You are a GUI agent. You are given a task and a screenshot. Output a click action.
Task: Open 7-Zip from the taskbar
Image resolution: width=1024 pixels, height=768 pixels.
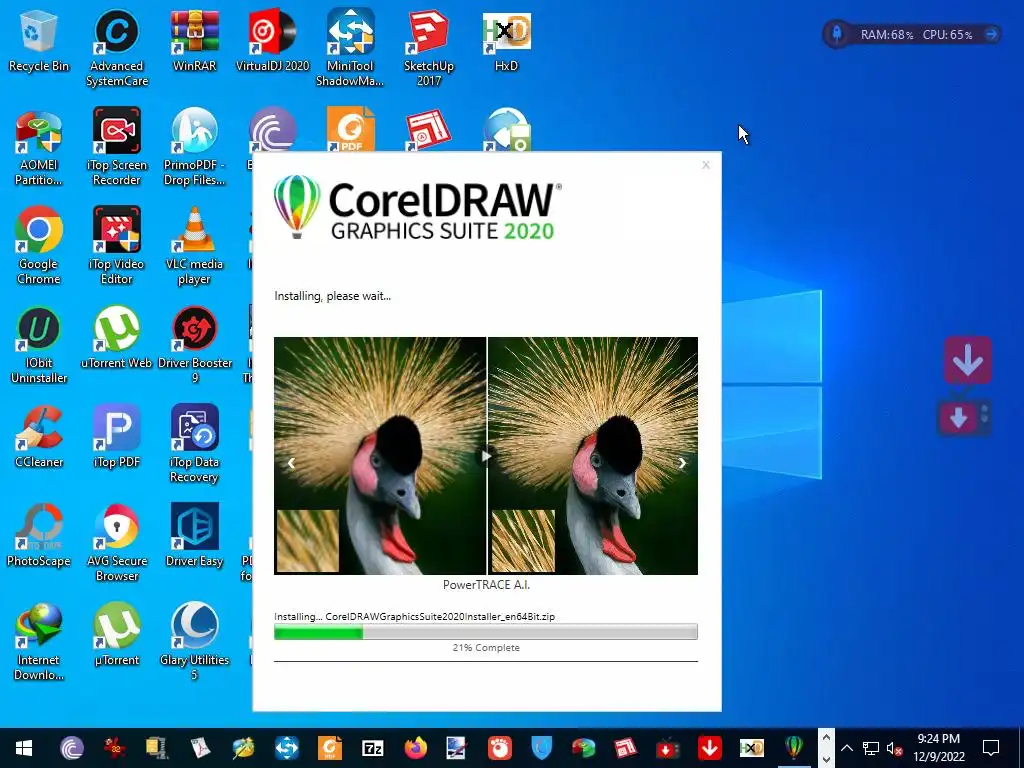pyautogui.click(x=372, y=748)
